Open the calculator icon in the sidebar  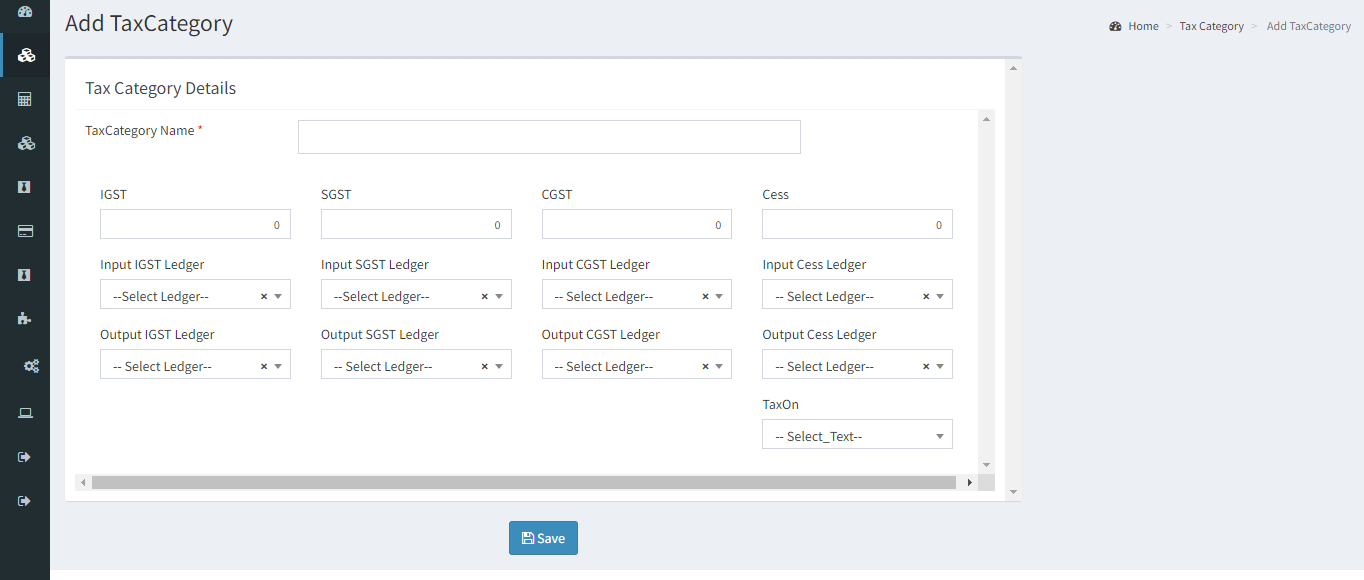25,99
